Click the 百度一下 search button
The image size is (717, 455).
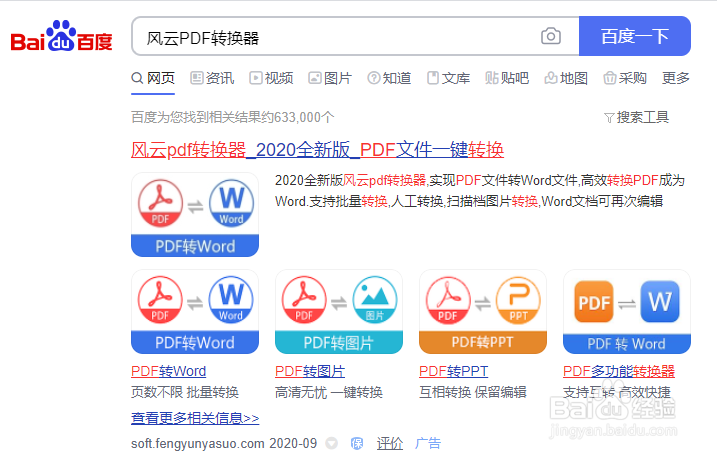635,36
